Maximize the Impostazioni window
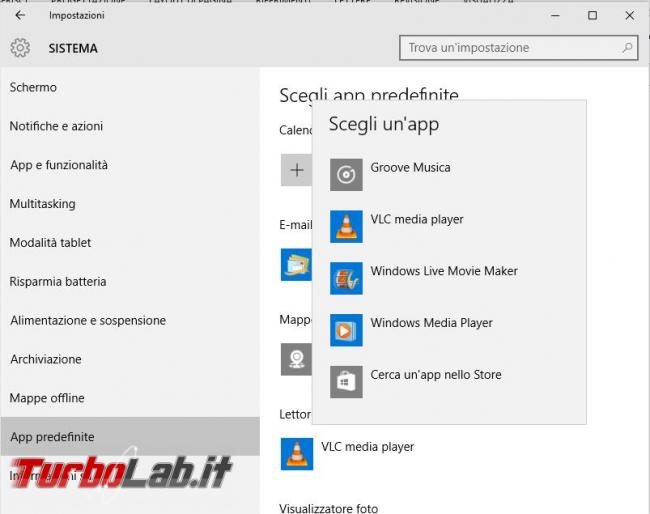Viewport: 650px width, 514px height. (593, 16)
